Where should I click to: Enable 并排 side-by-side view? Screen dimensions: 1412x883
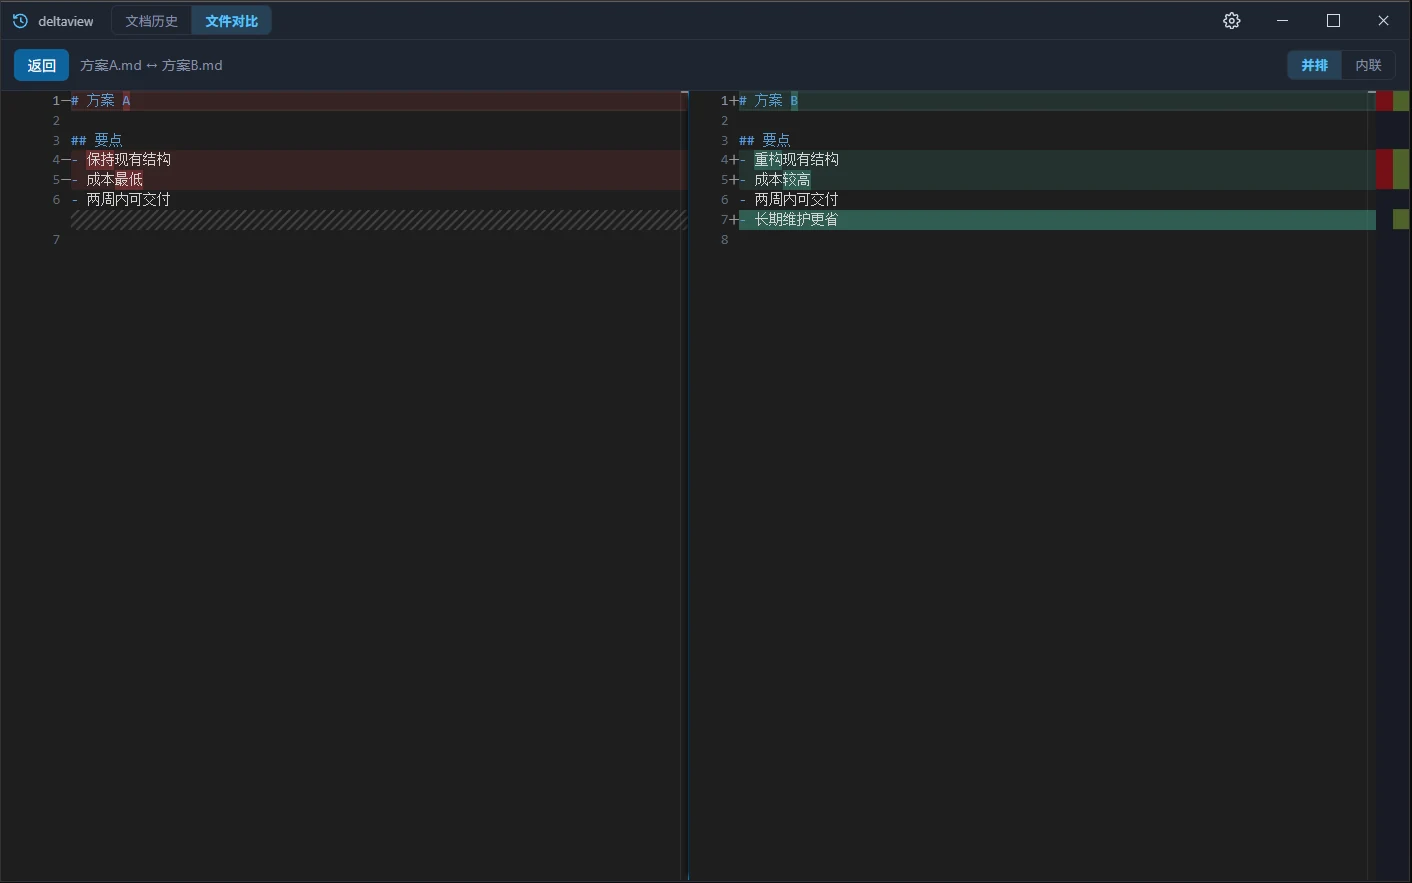1315,65
